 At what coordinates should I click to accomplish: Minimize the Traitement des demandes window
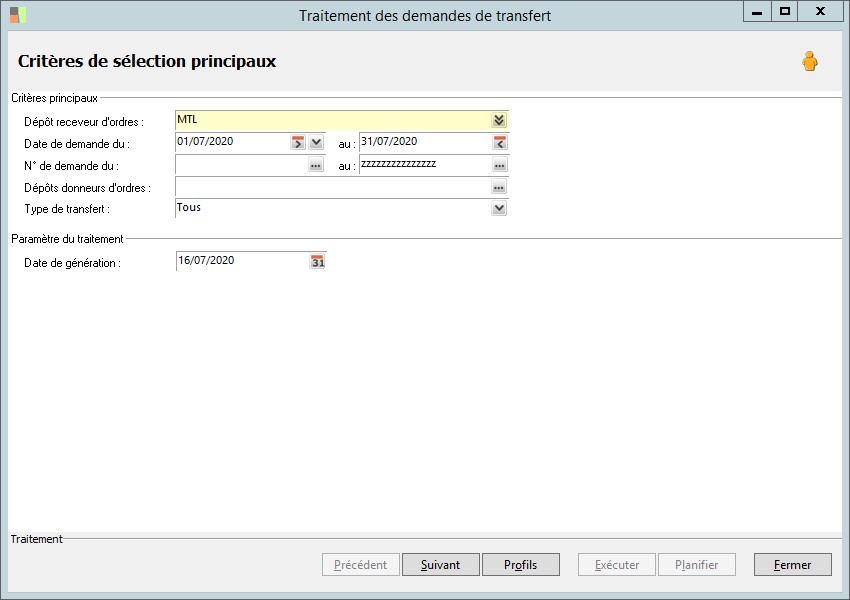click(x=757, y=11)
